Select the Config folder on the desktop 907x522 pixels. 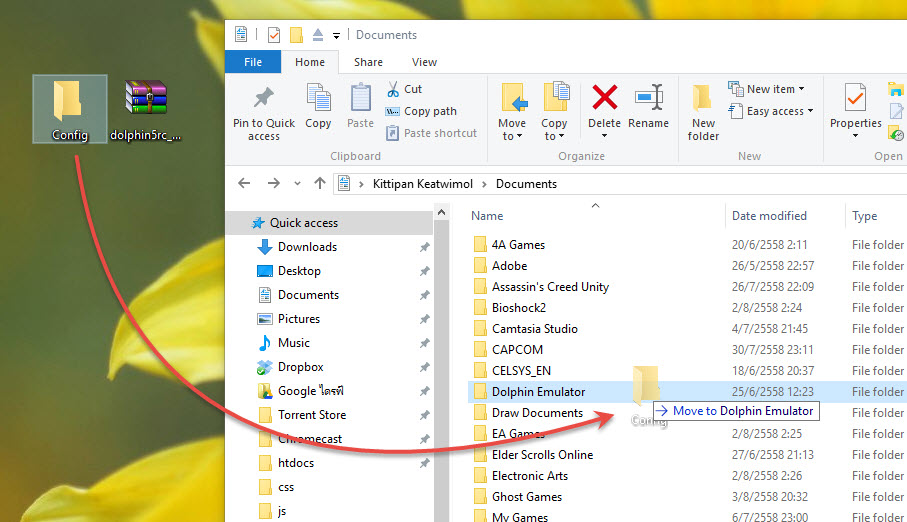[x=69, y=109]
